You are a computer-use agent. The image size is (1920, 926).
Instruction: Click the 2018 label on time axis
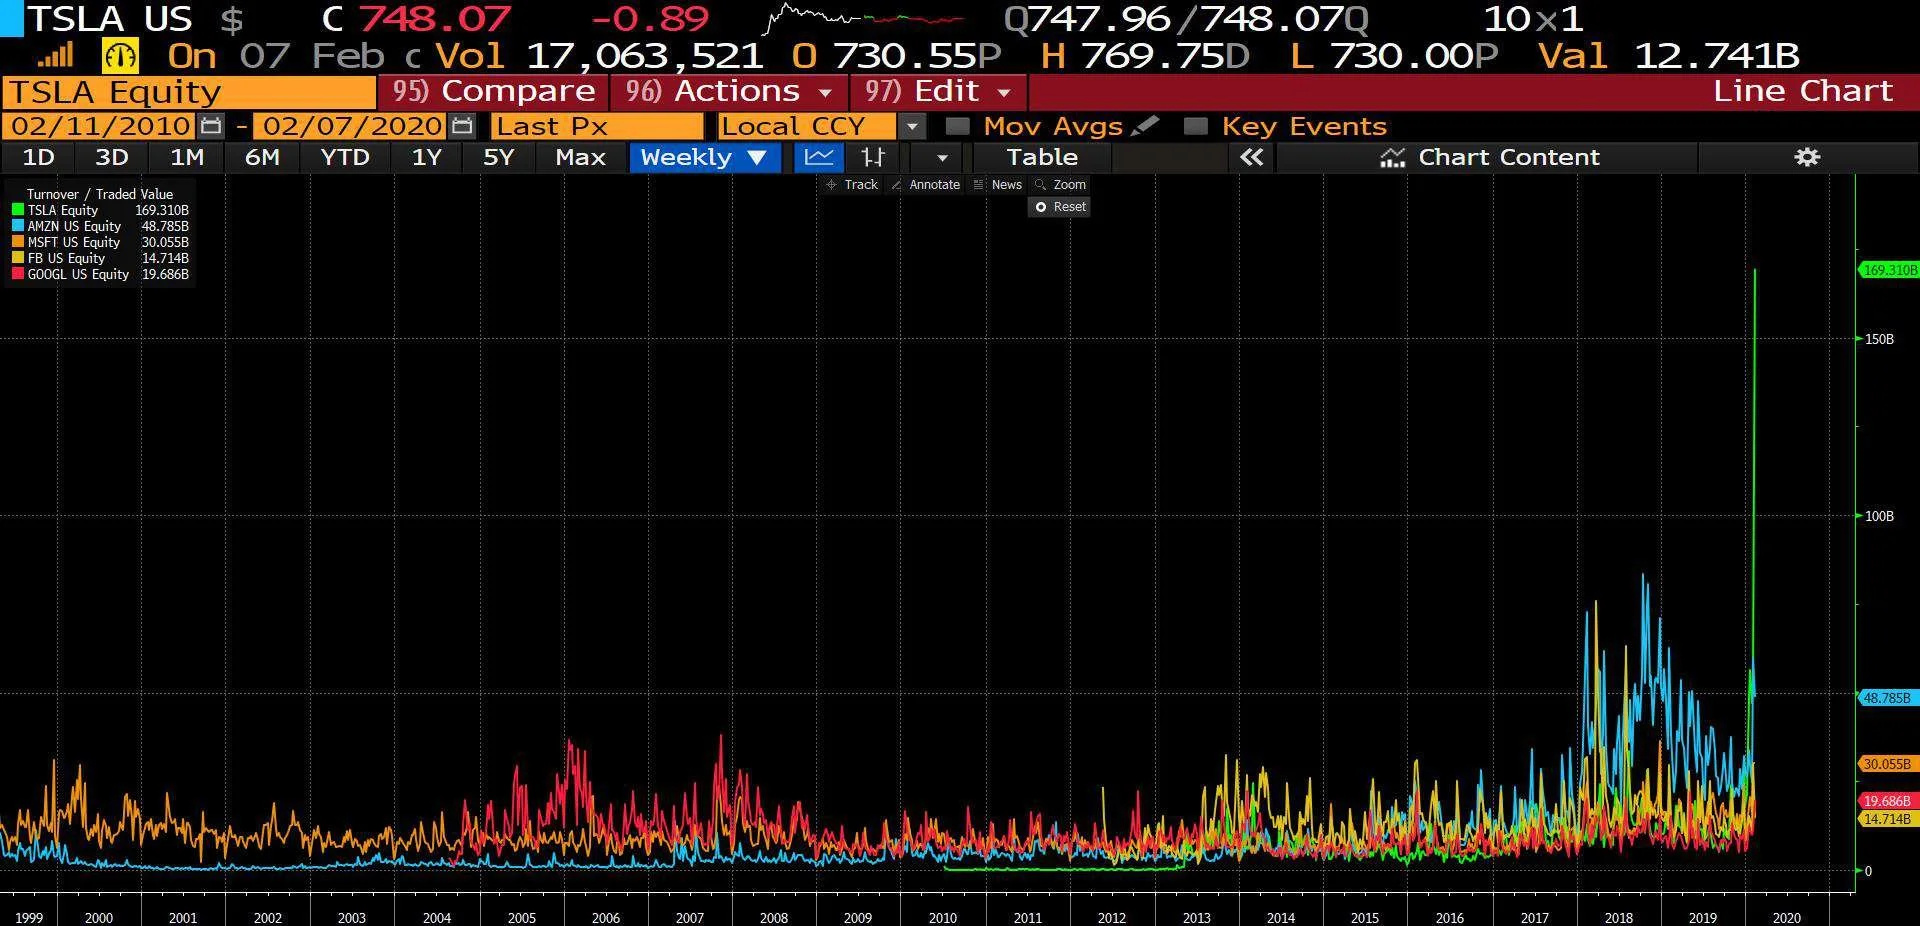1618,917
